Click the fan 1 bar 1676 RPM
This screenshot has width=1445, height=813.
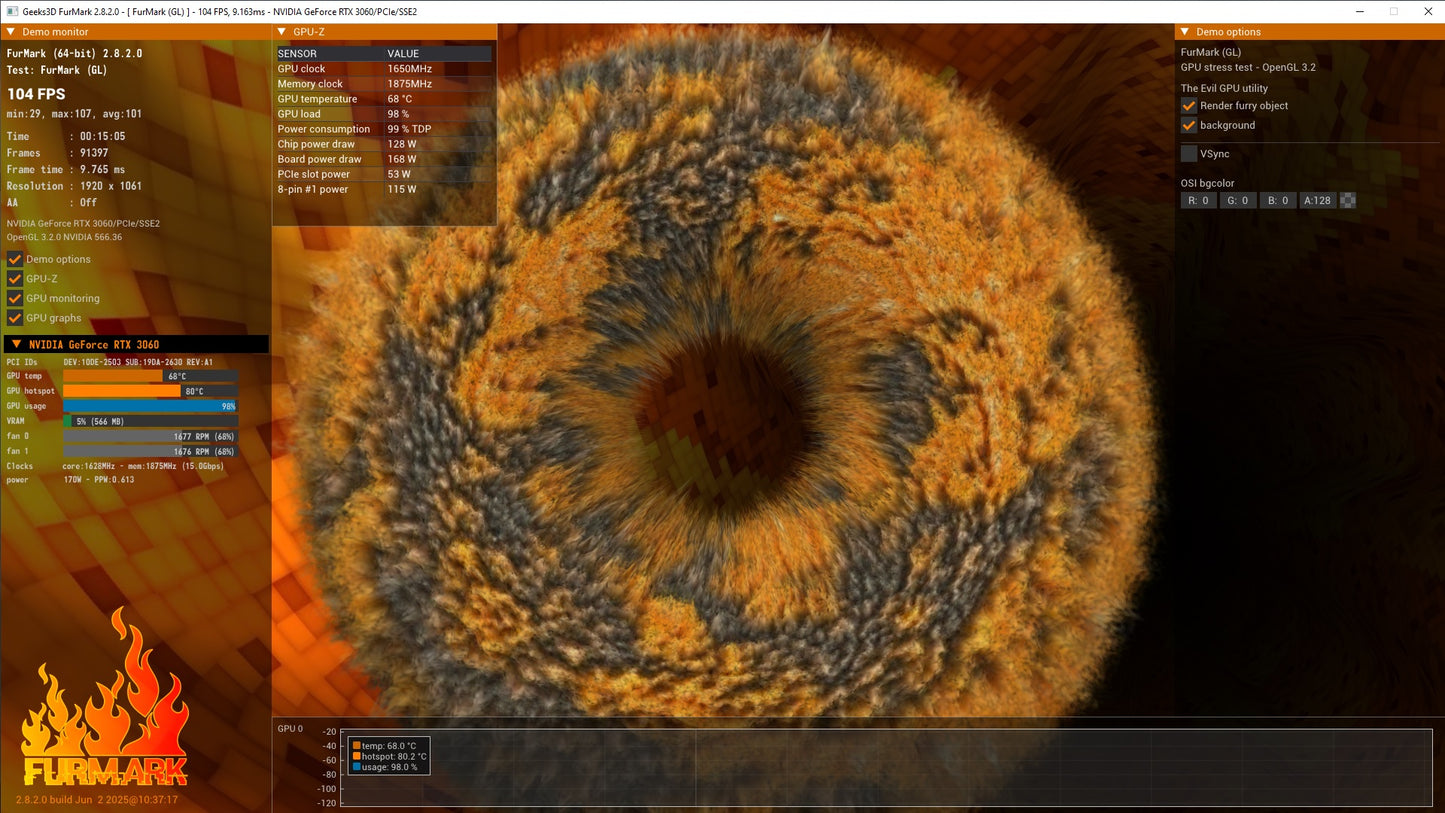(150, 451)
